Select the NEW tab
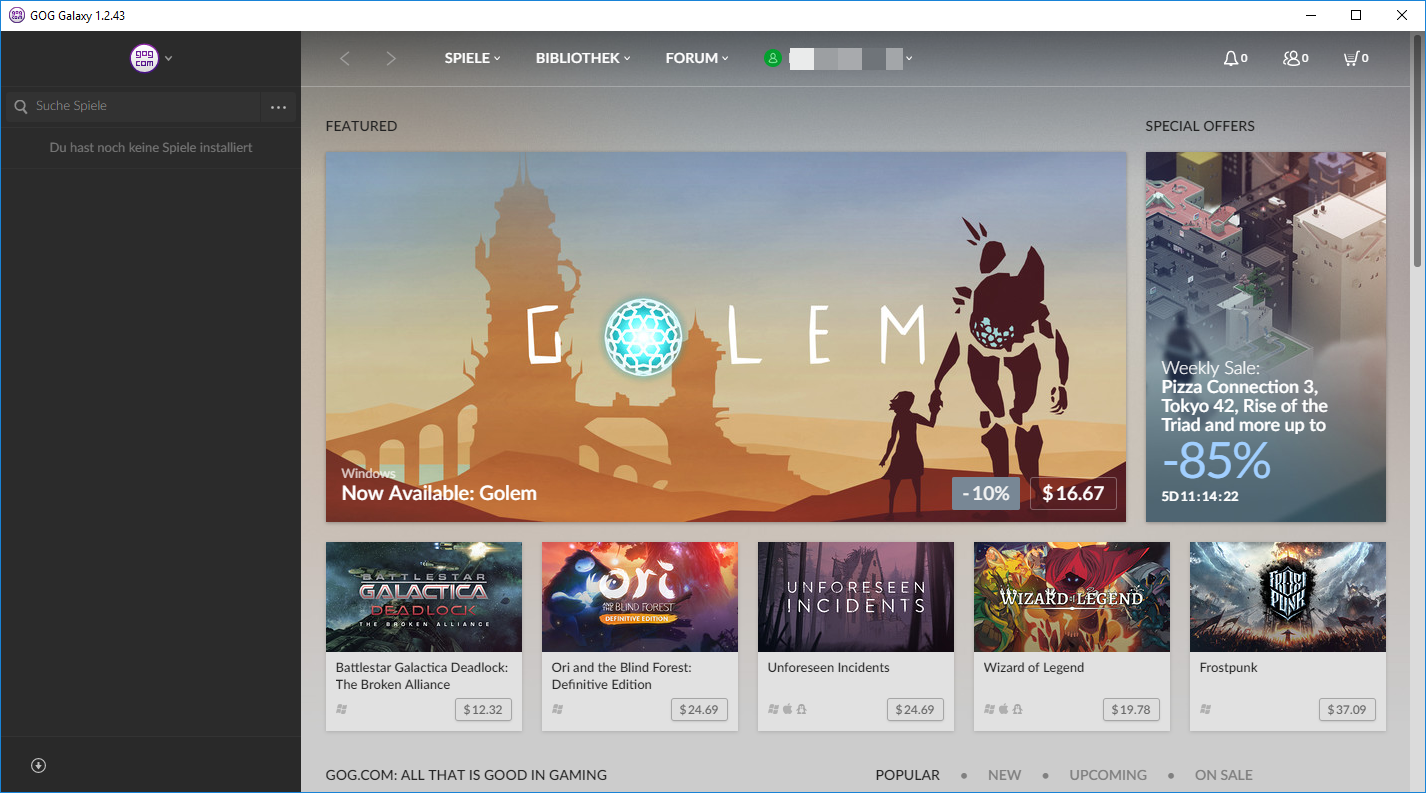Screen dimensions: 1426x793 tap(1005, 775)
